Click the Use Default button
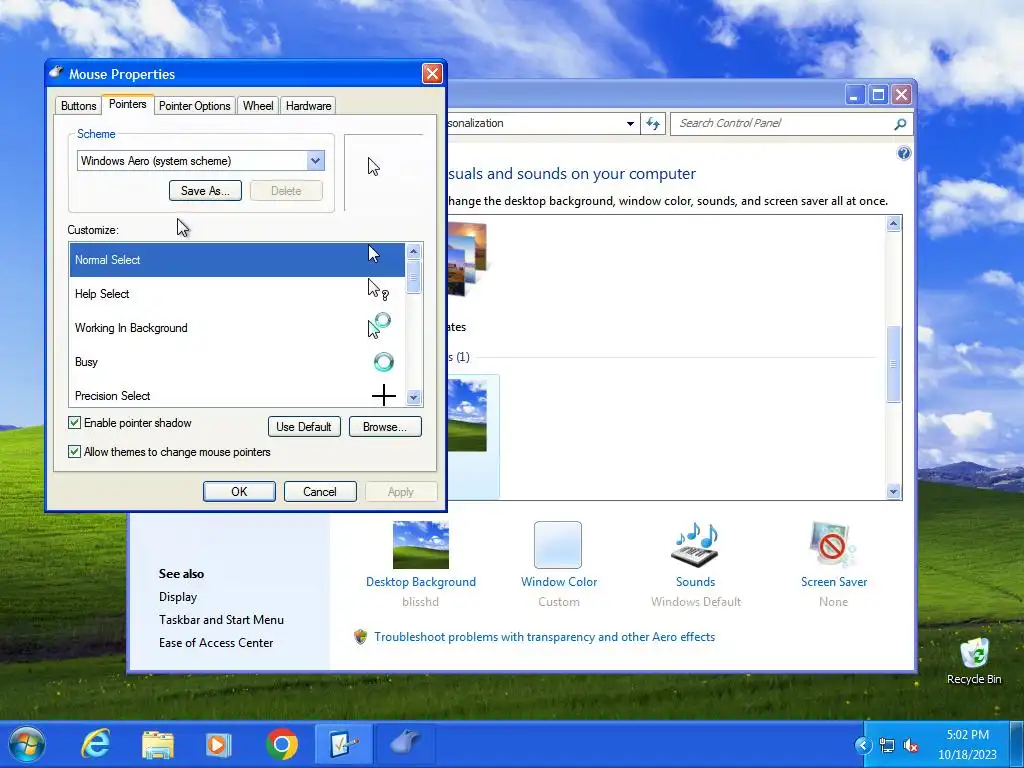Screen dimensions: 1024x768 (x=304, y=426)
